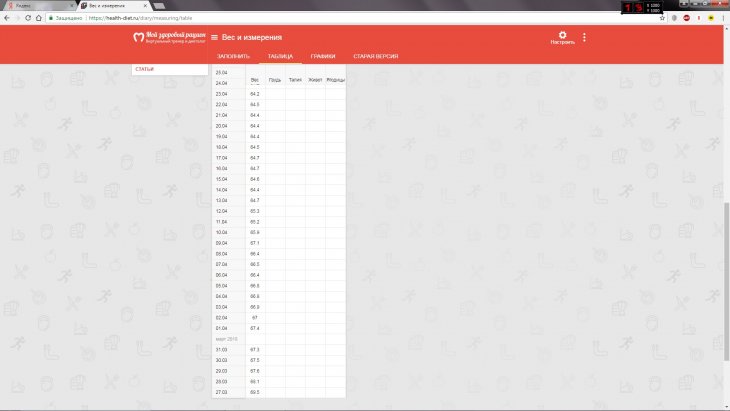Reload the page with the browser refresh icon
This screenshot has width=730, height=411.
[x=26, y=17]
